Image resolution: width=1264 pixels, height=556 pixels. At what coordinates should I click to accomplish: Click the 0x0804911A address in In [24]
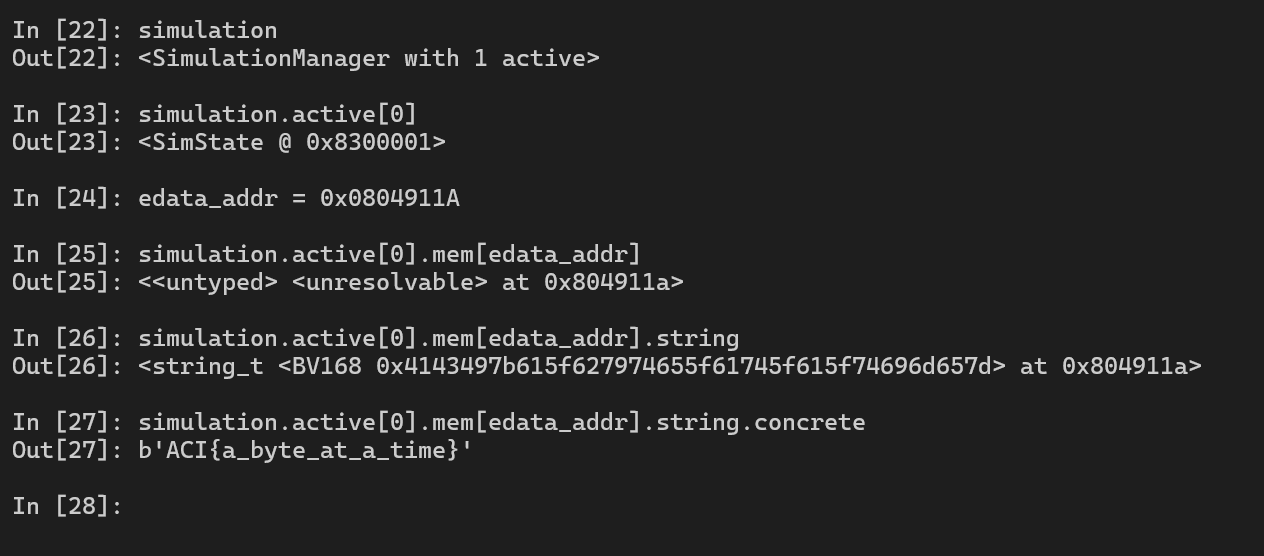390,198
